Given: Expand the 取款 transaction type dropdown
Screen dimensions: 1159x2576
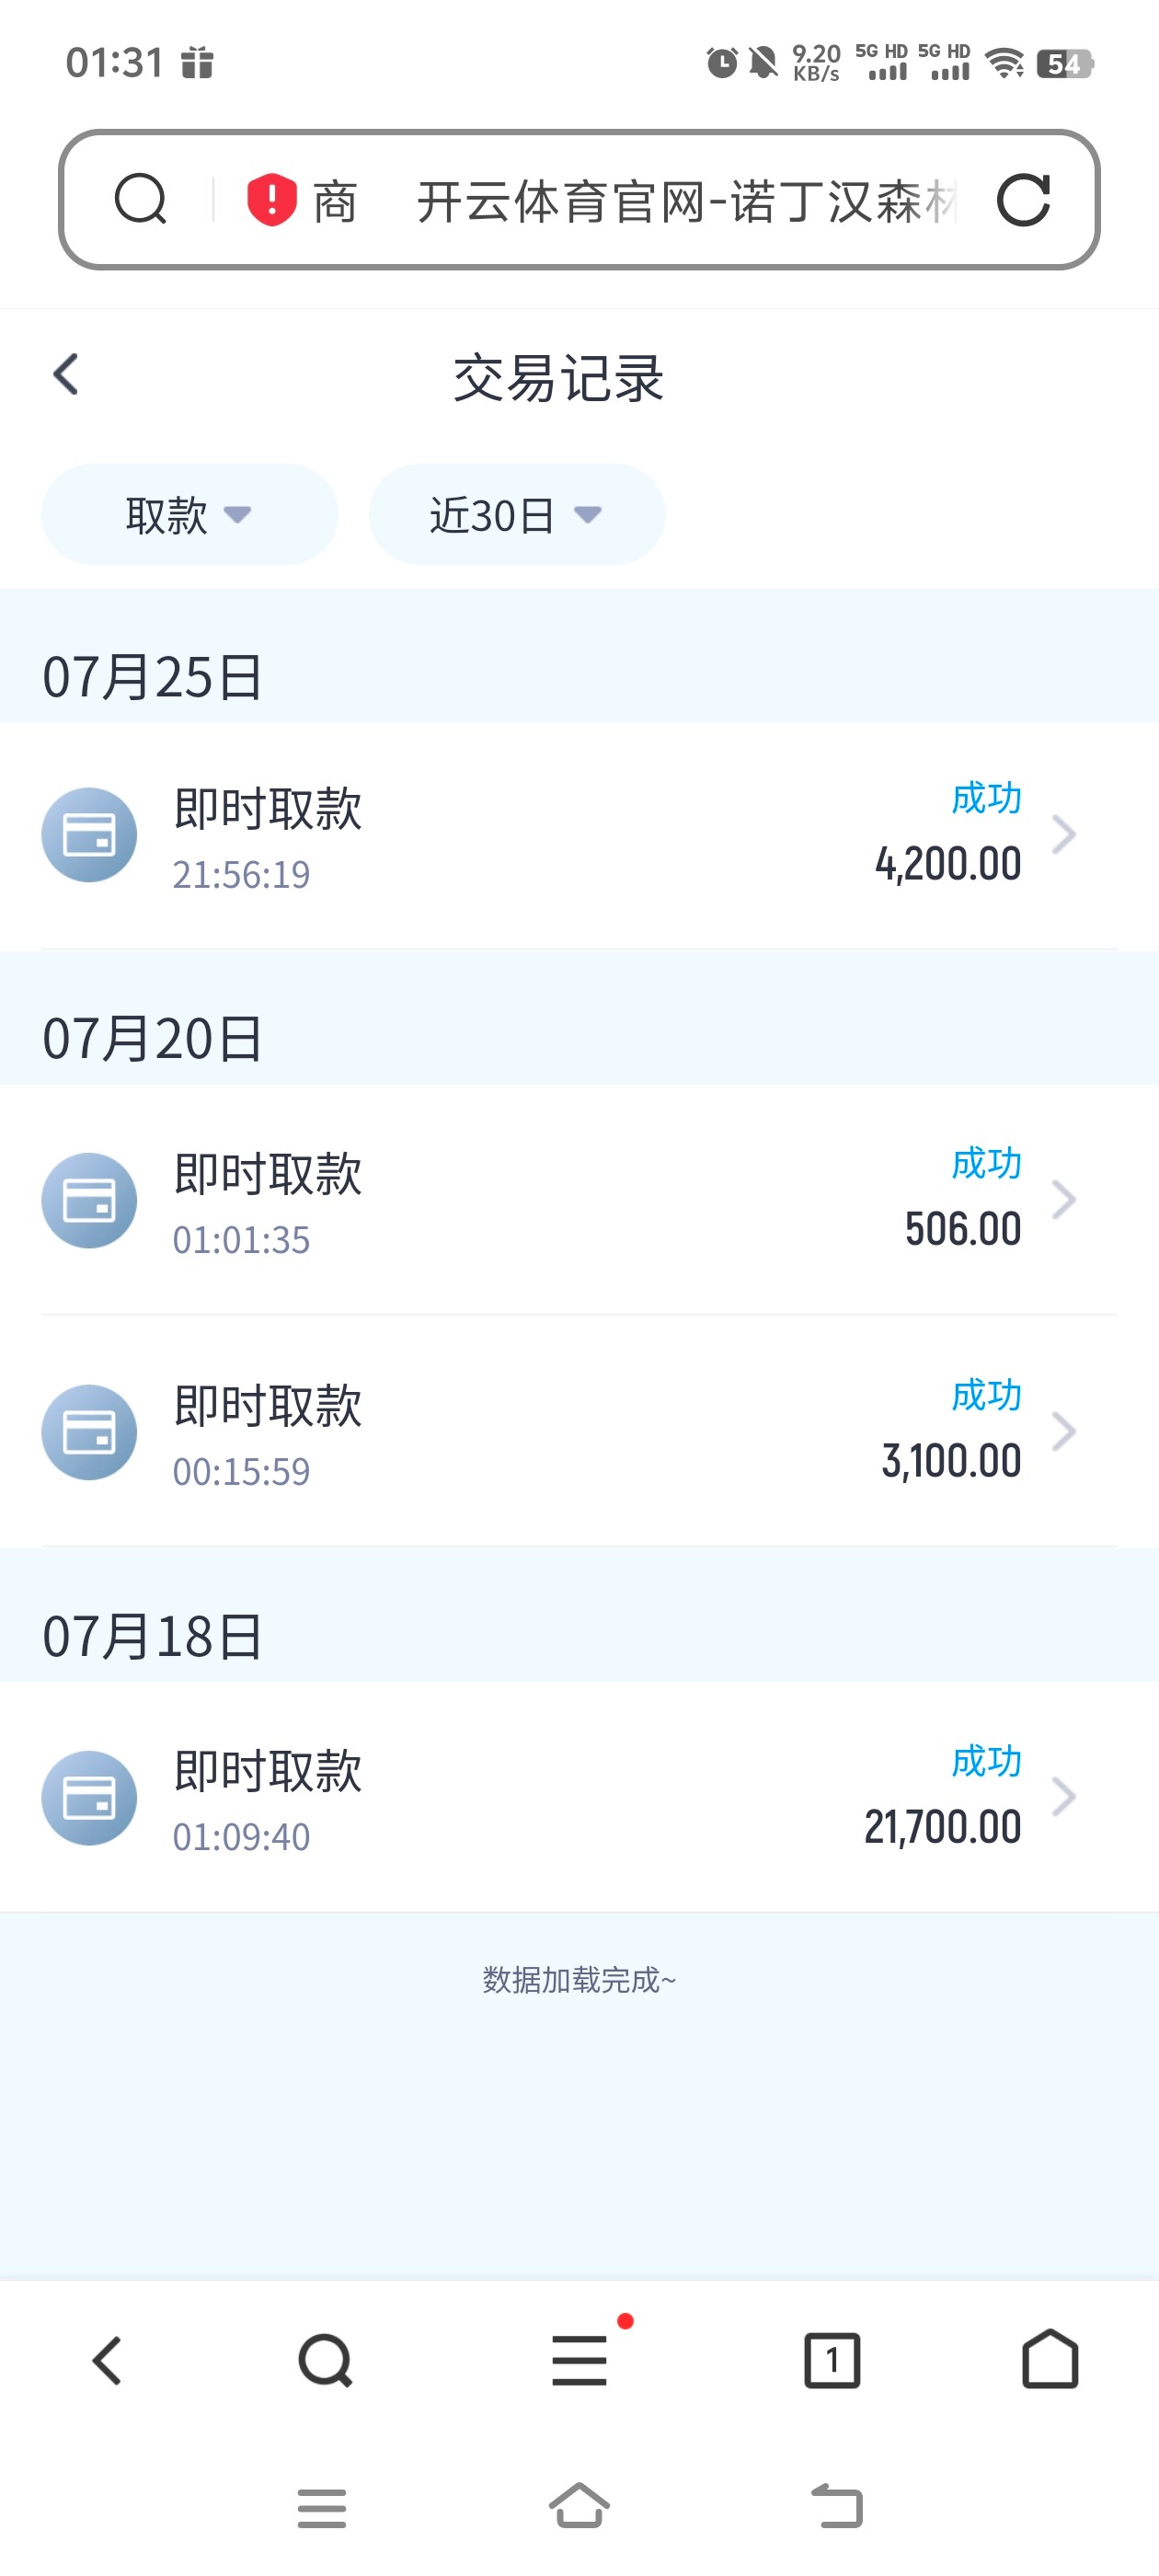Looking at the screenshot, I should pyautogui.click(x=189, y=515).
